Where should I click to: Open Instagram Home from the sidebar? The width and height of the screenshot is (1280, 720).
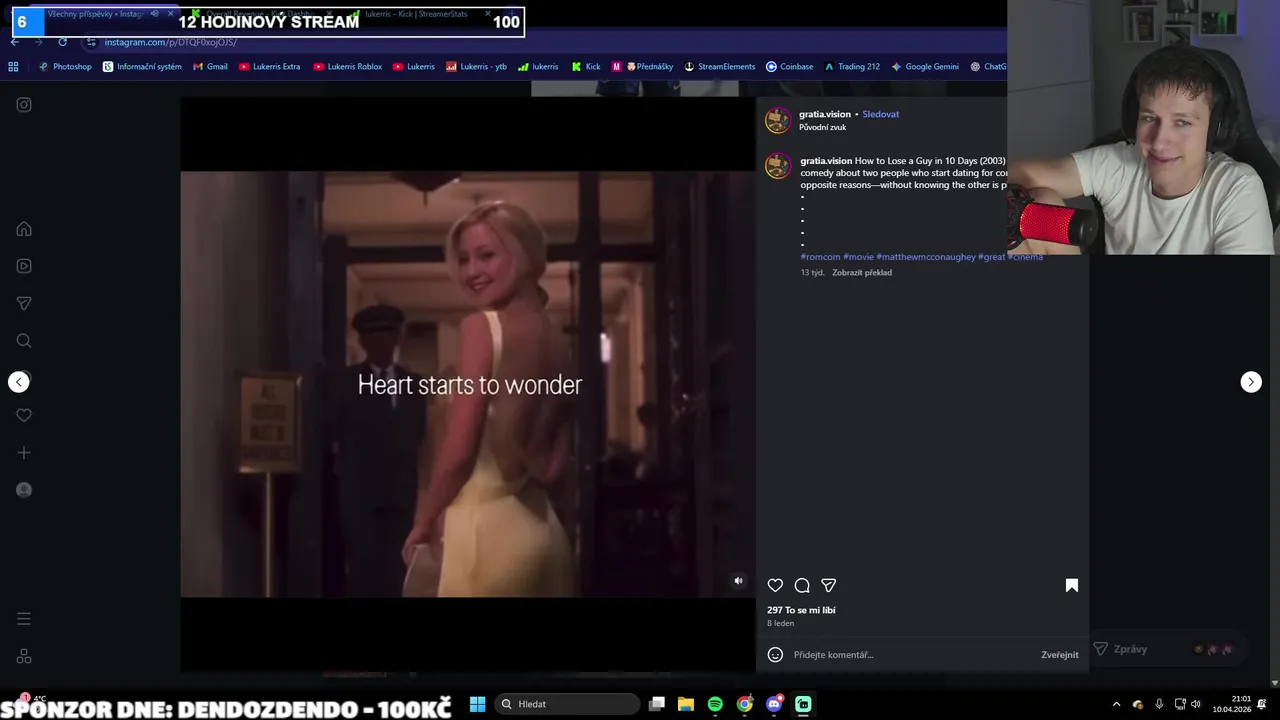(x=24, y=229)
